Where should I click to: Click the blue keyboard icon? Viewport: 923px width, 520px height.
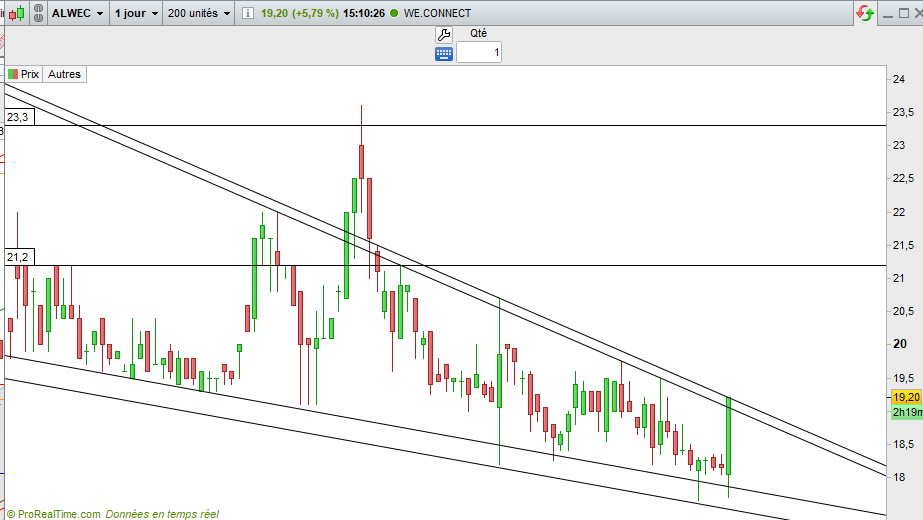[444, 54]
